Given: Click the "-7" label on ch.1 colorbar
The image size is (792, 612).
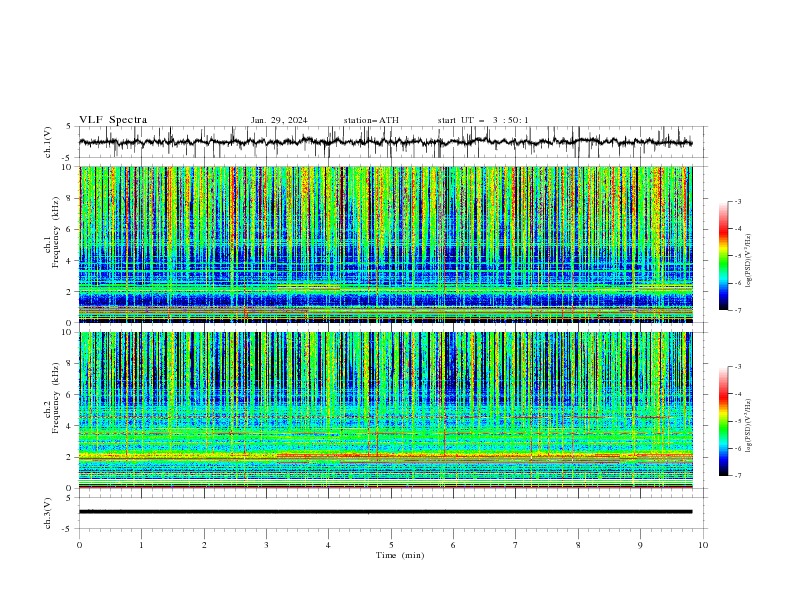Looking at the screenshot, I should pos(738,310).
